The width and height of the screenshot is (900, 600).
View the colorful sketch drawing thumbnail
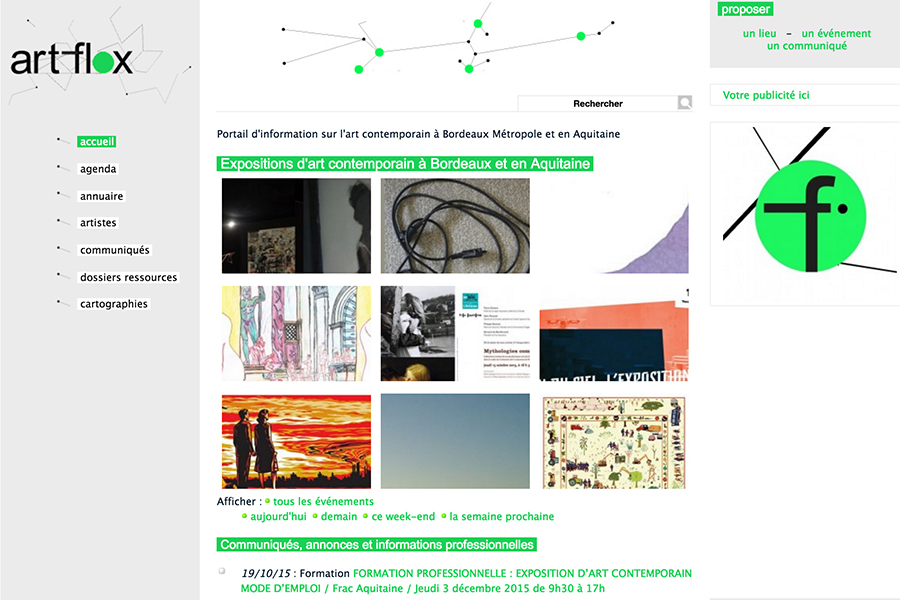296,333
